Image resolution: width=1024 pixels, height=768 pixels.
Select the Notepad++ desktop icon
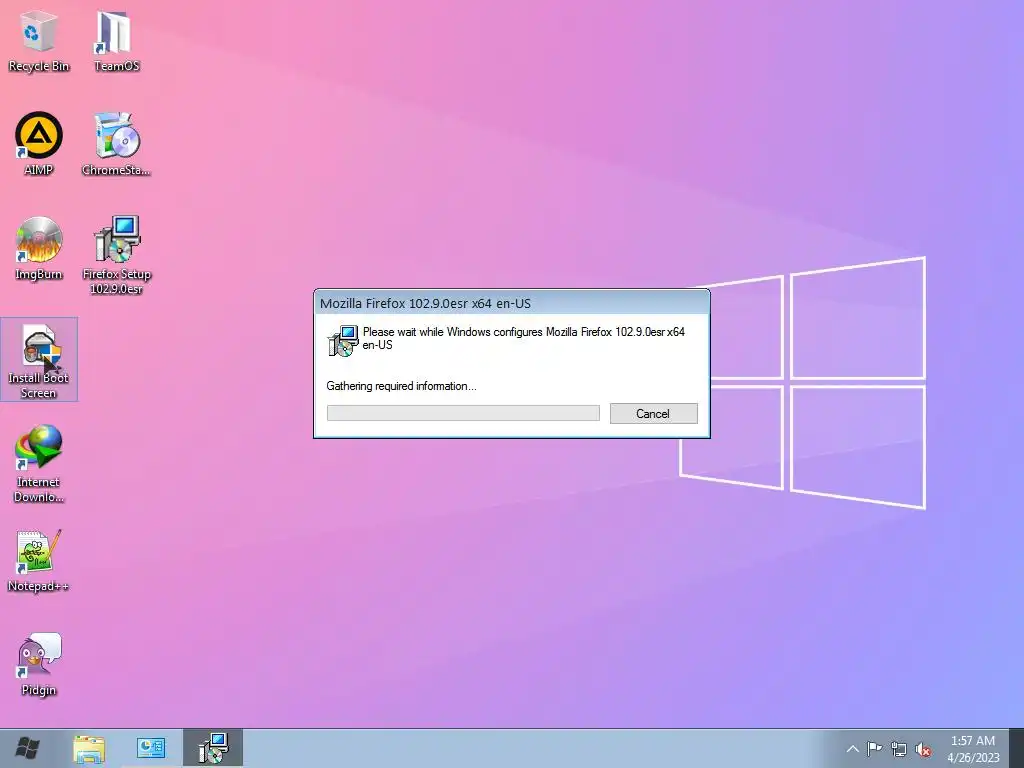39,561
